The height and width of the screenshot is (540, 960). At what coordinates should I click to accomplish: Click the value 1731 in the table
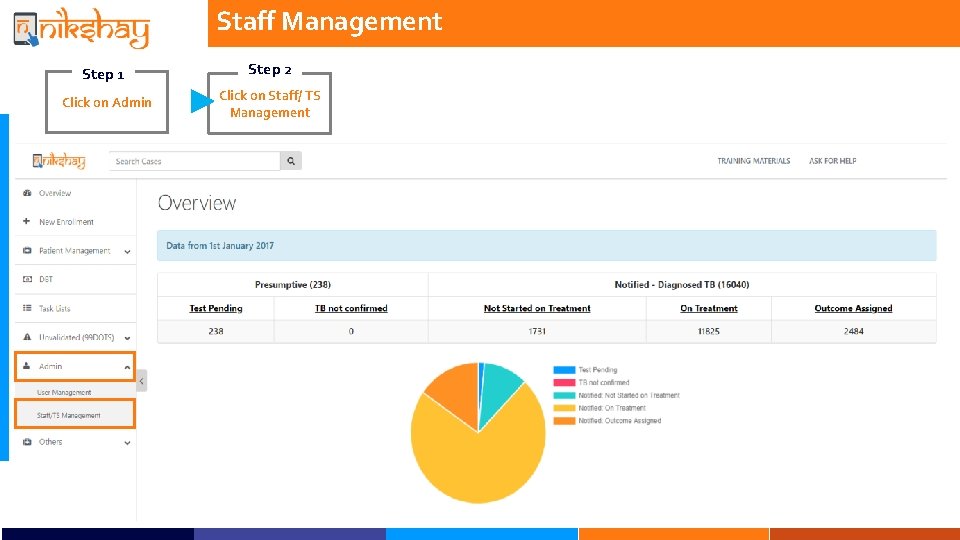(537, 331)
